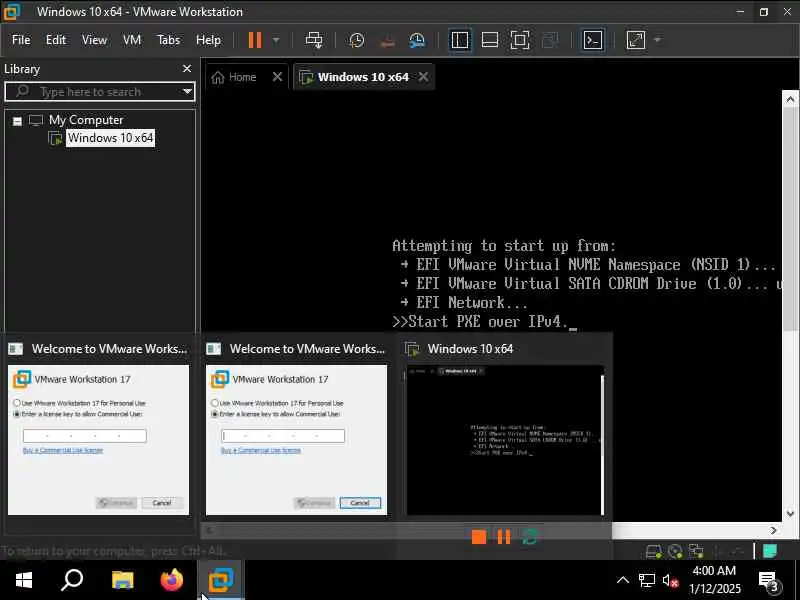Screen dimensions: 800x600
Task: Take a snapshot of this virtual machine
Action: pyautogui.click(x=357, y=40)
